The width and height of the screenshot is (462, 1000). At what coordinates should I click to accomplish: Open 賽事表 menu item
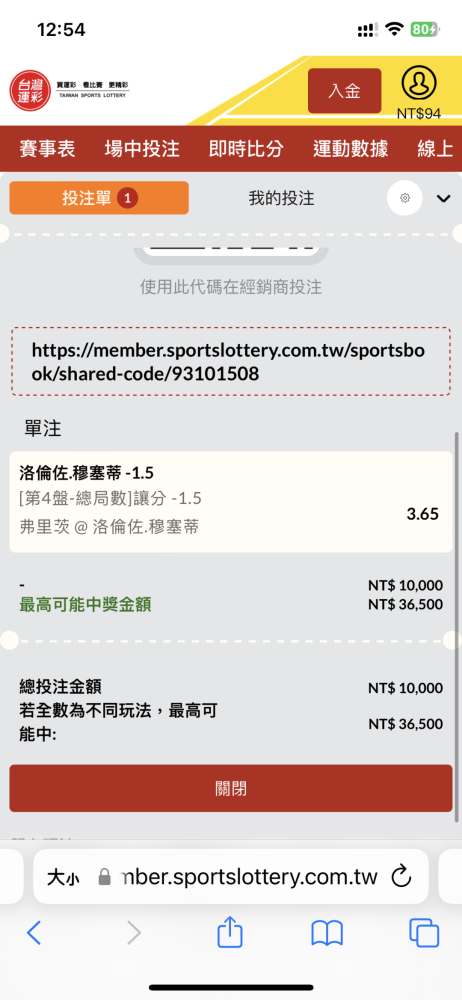point(47,149)
